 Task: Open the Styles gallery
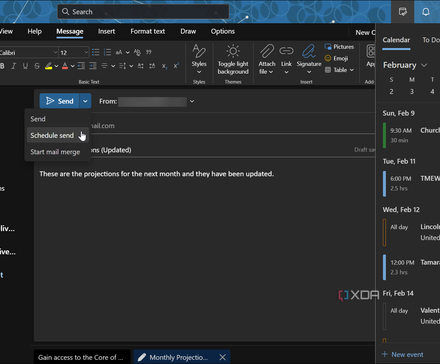pos(199,59)
